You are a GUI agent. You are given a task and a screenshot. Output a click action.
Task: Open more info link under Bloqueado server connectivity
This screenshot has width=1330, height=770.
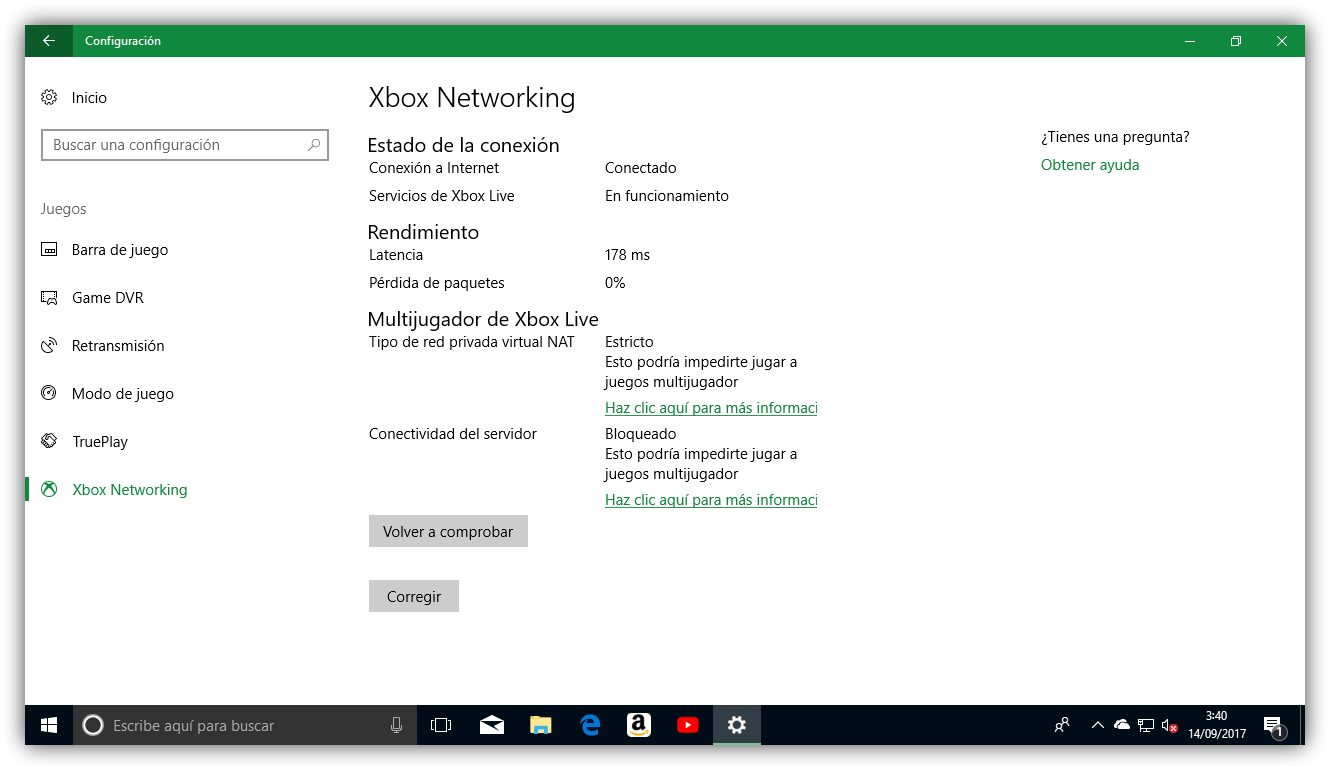tap(711, 500)
